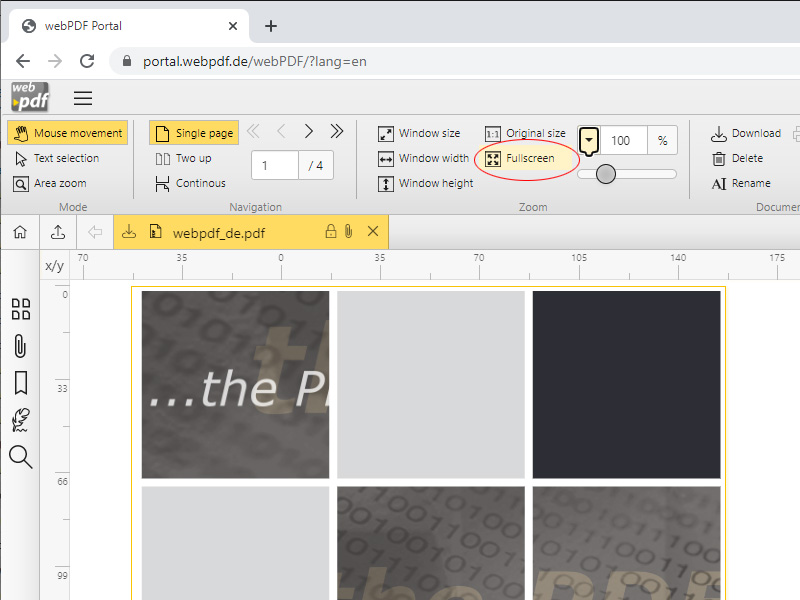Select the webpdf_de.pdf document tab
The width and height of the screenshot is (800, 600).
[251, 232]
